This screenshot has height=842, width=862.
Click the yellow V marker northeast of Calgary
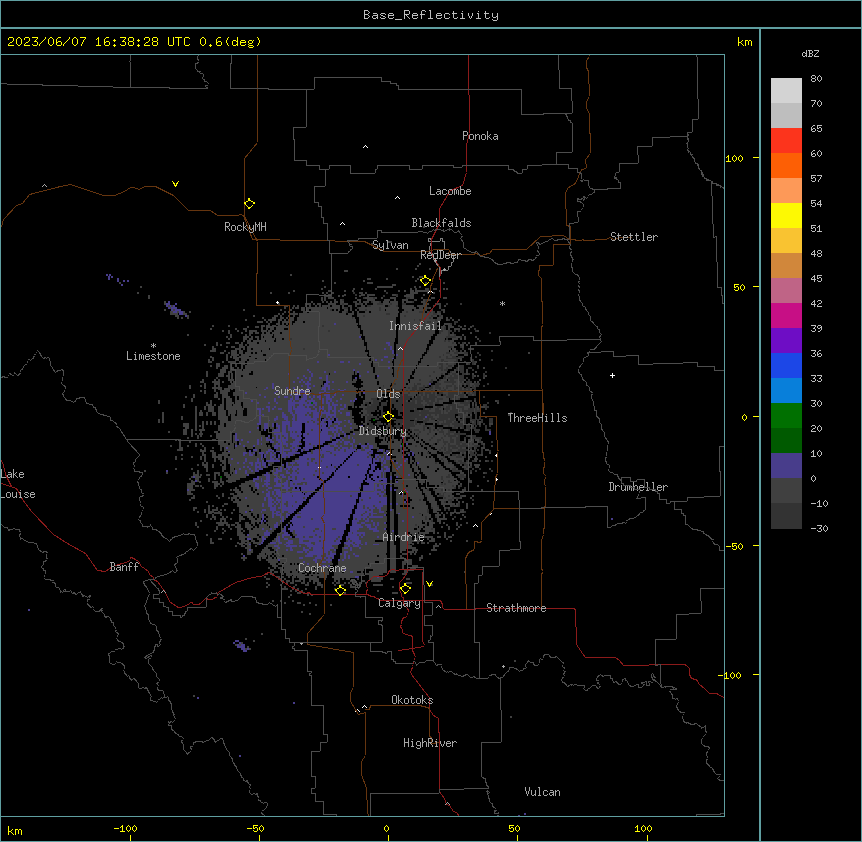tap(429, 584)
